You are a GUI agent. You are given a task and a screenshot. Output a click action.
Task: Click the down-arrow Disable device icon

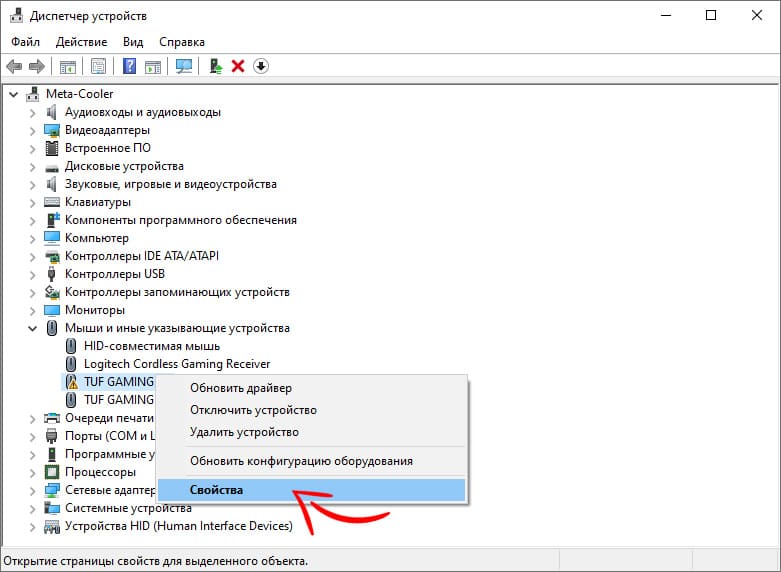(x=261, y=66)
